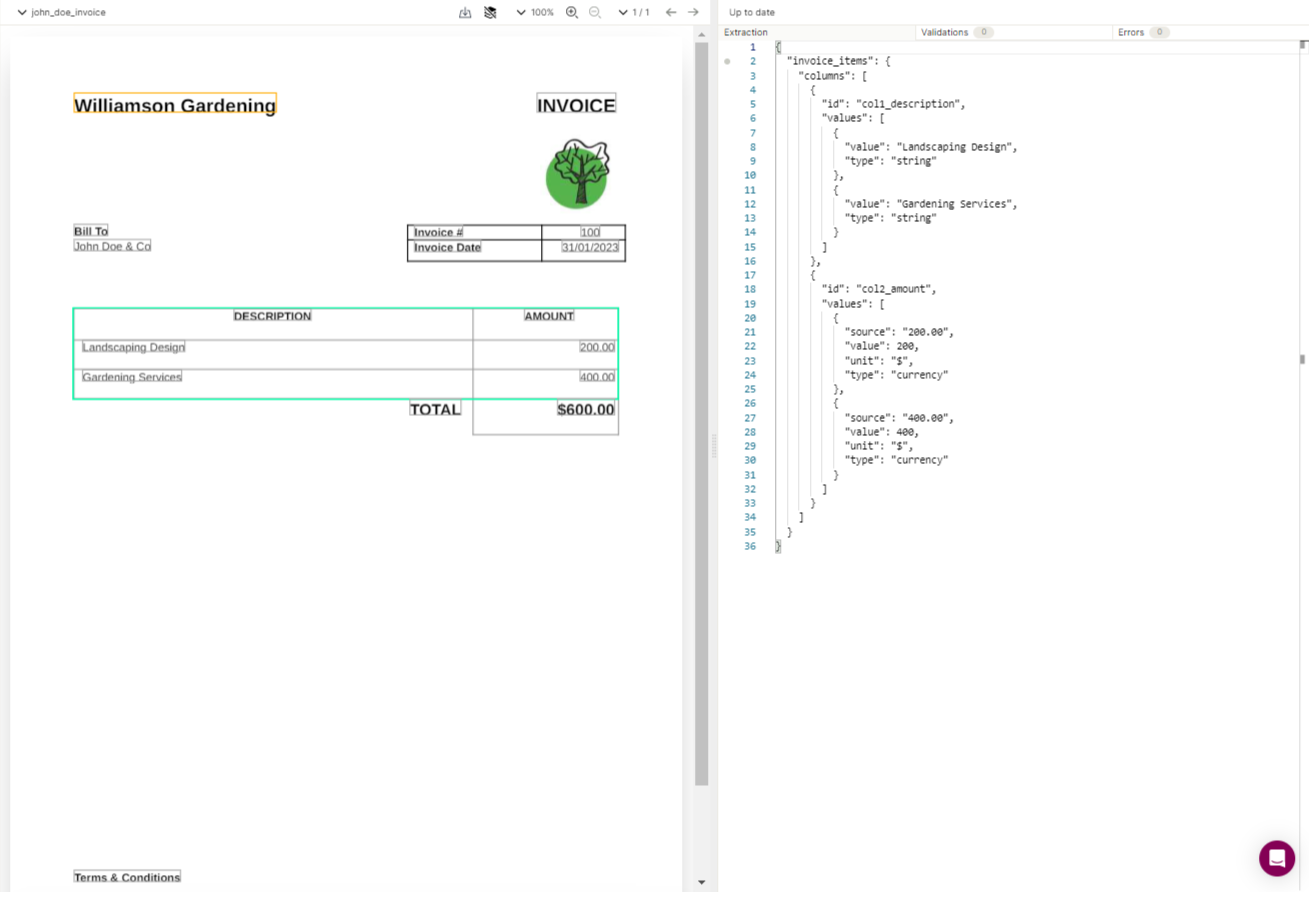Click the "columns": [ JSON line

(x=832, y=76)
